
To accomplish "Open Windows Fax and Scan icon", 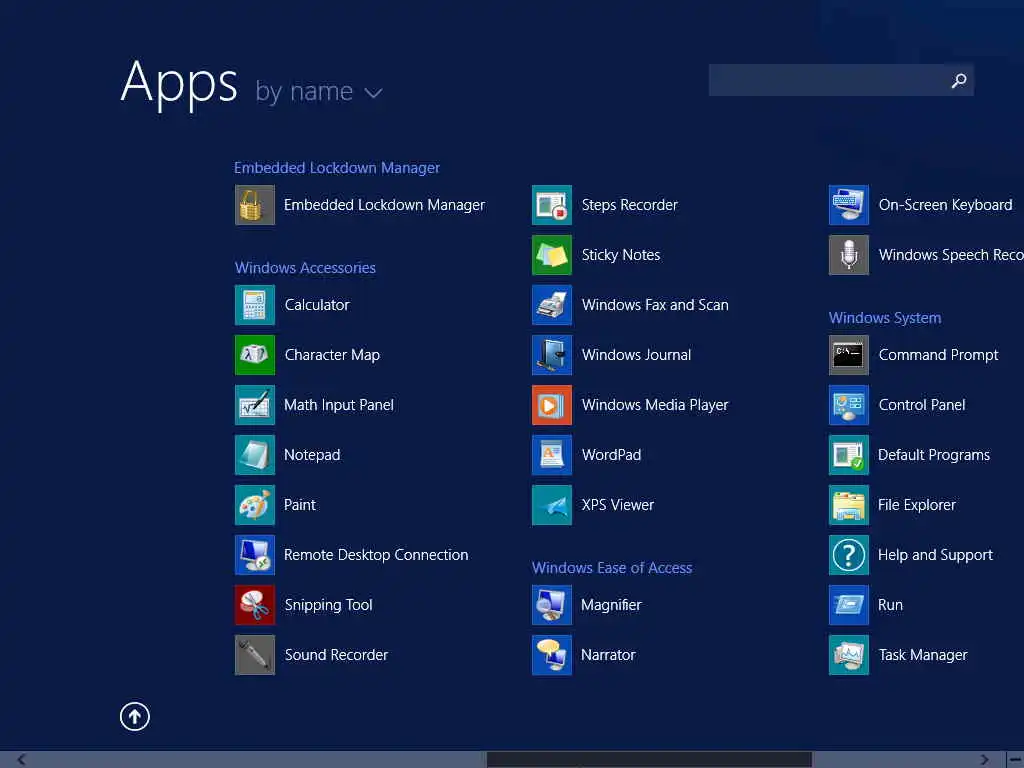I will point(552,305).
